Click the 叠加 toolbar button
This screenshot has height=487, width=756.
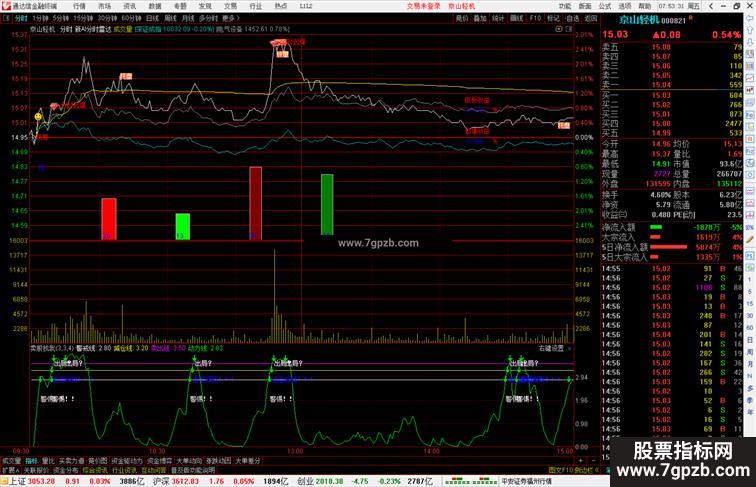tap(480, 18)
